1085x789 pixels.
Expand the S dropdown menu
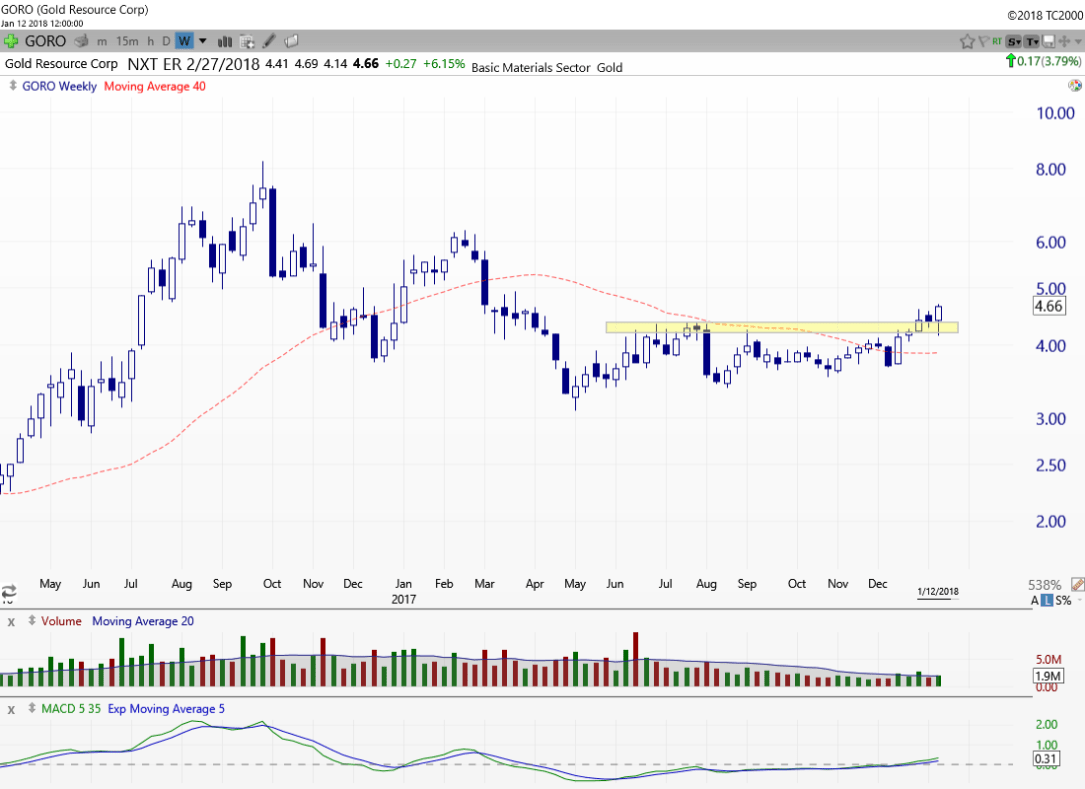coord(1014,41)
